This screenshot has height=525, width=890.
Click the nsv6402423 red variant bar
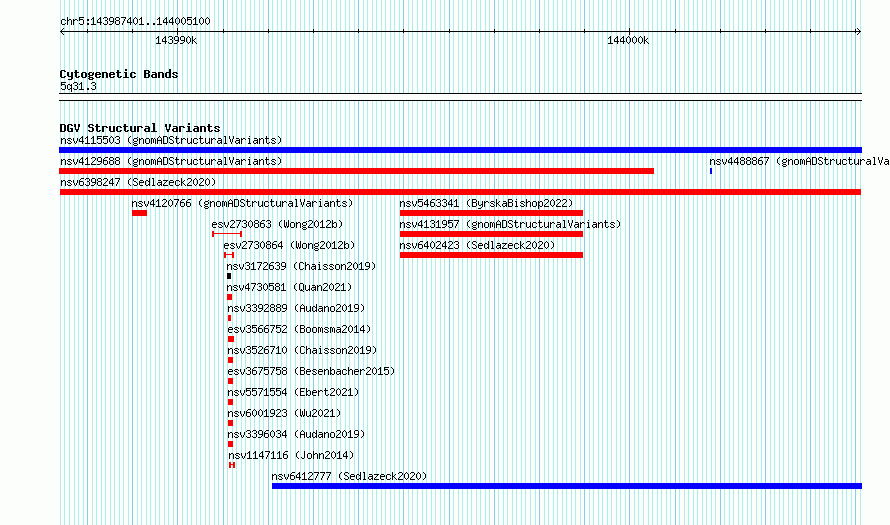click(x=491, y=255)
